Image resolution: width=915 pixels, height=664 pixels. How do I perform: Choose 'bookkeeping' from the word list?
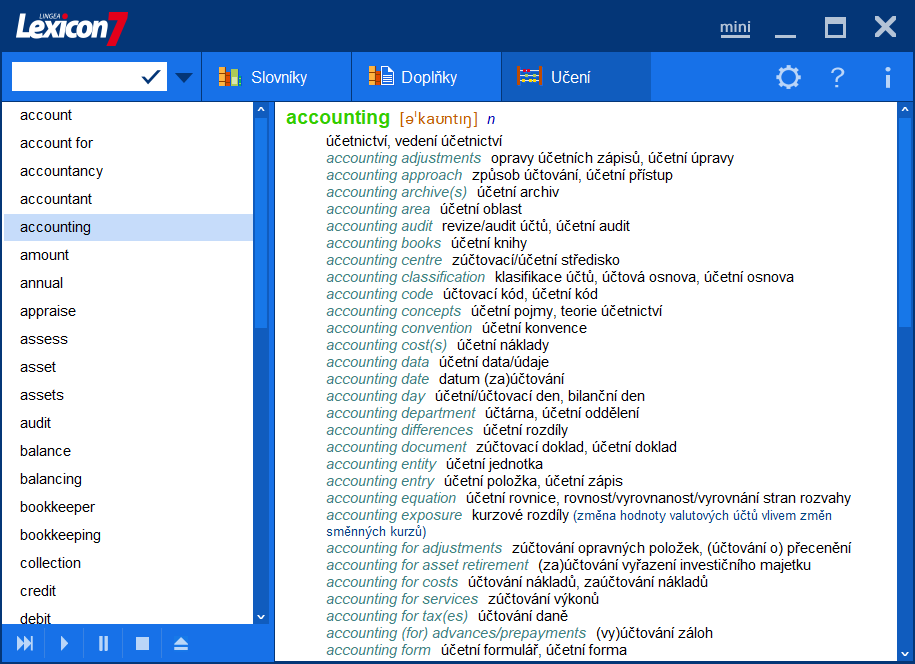[x=60, y=535]
